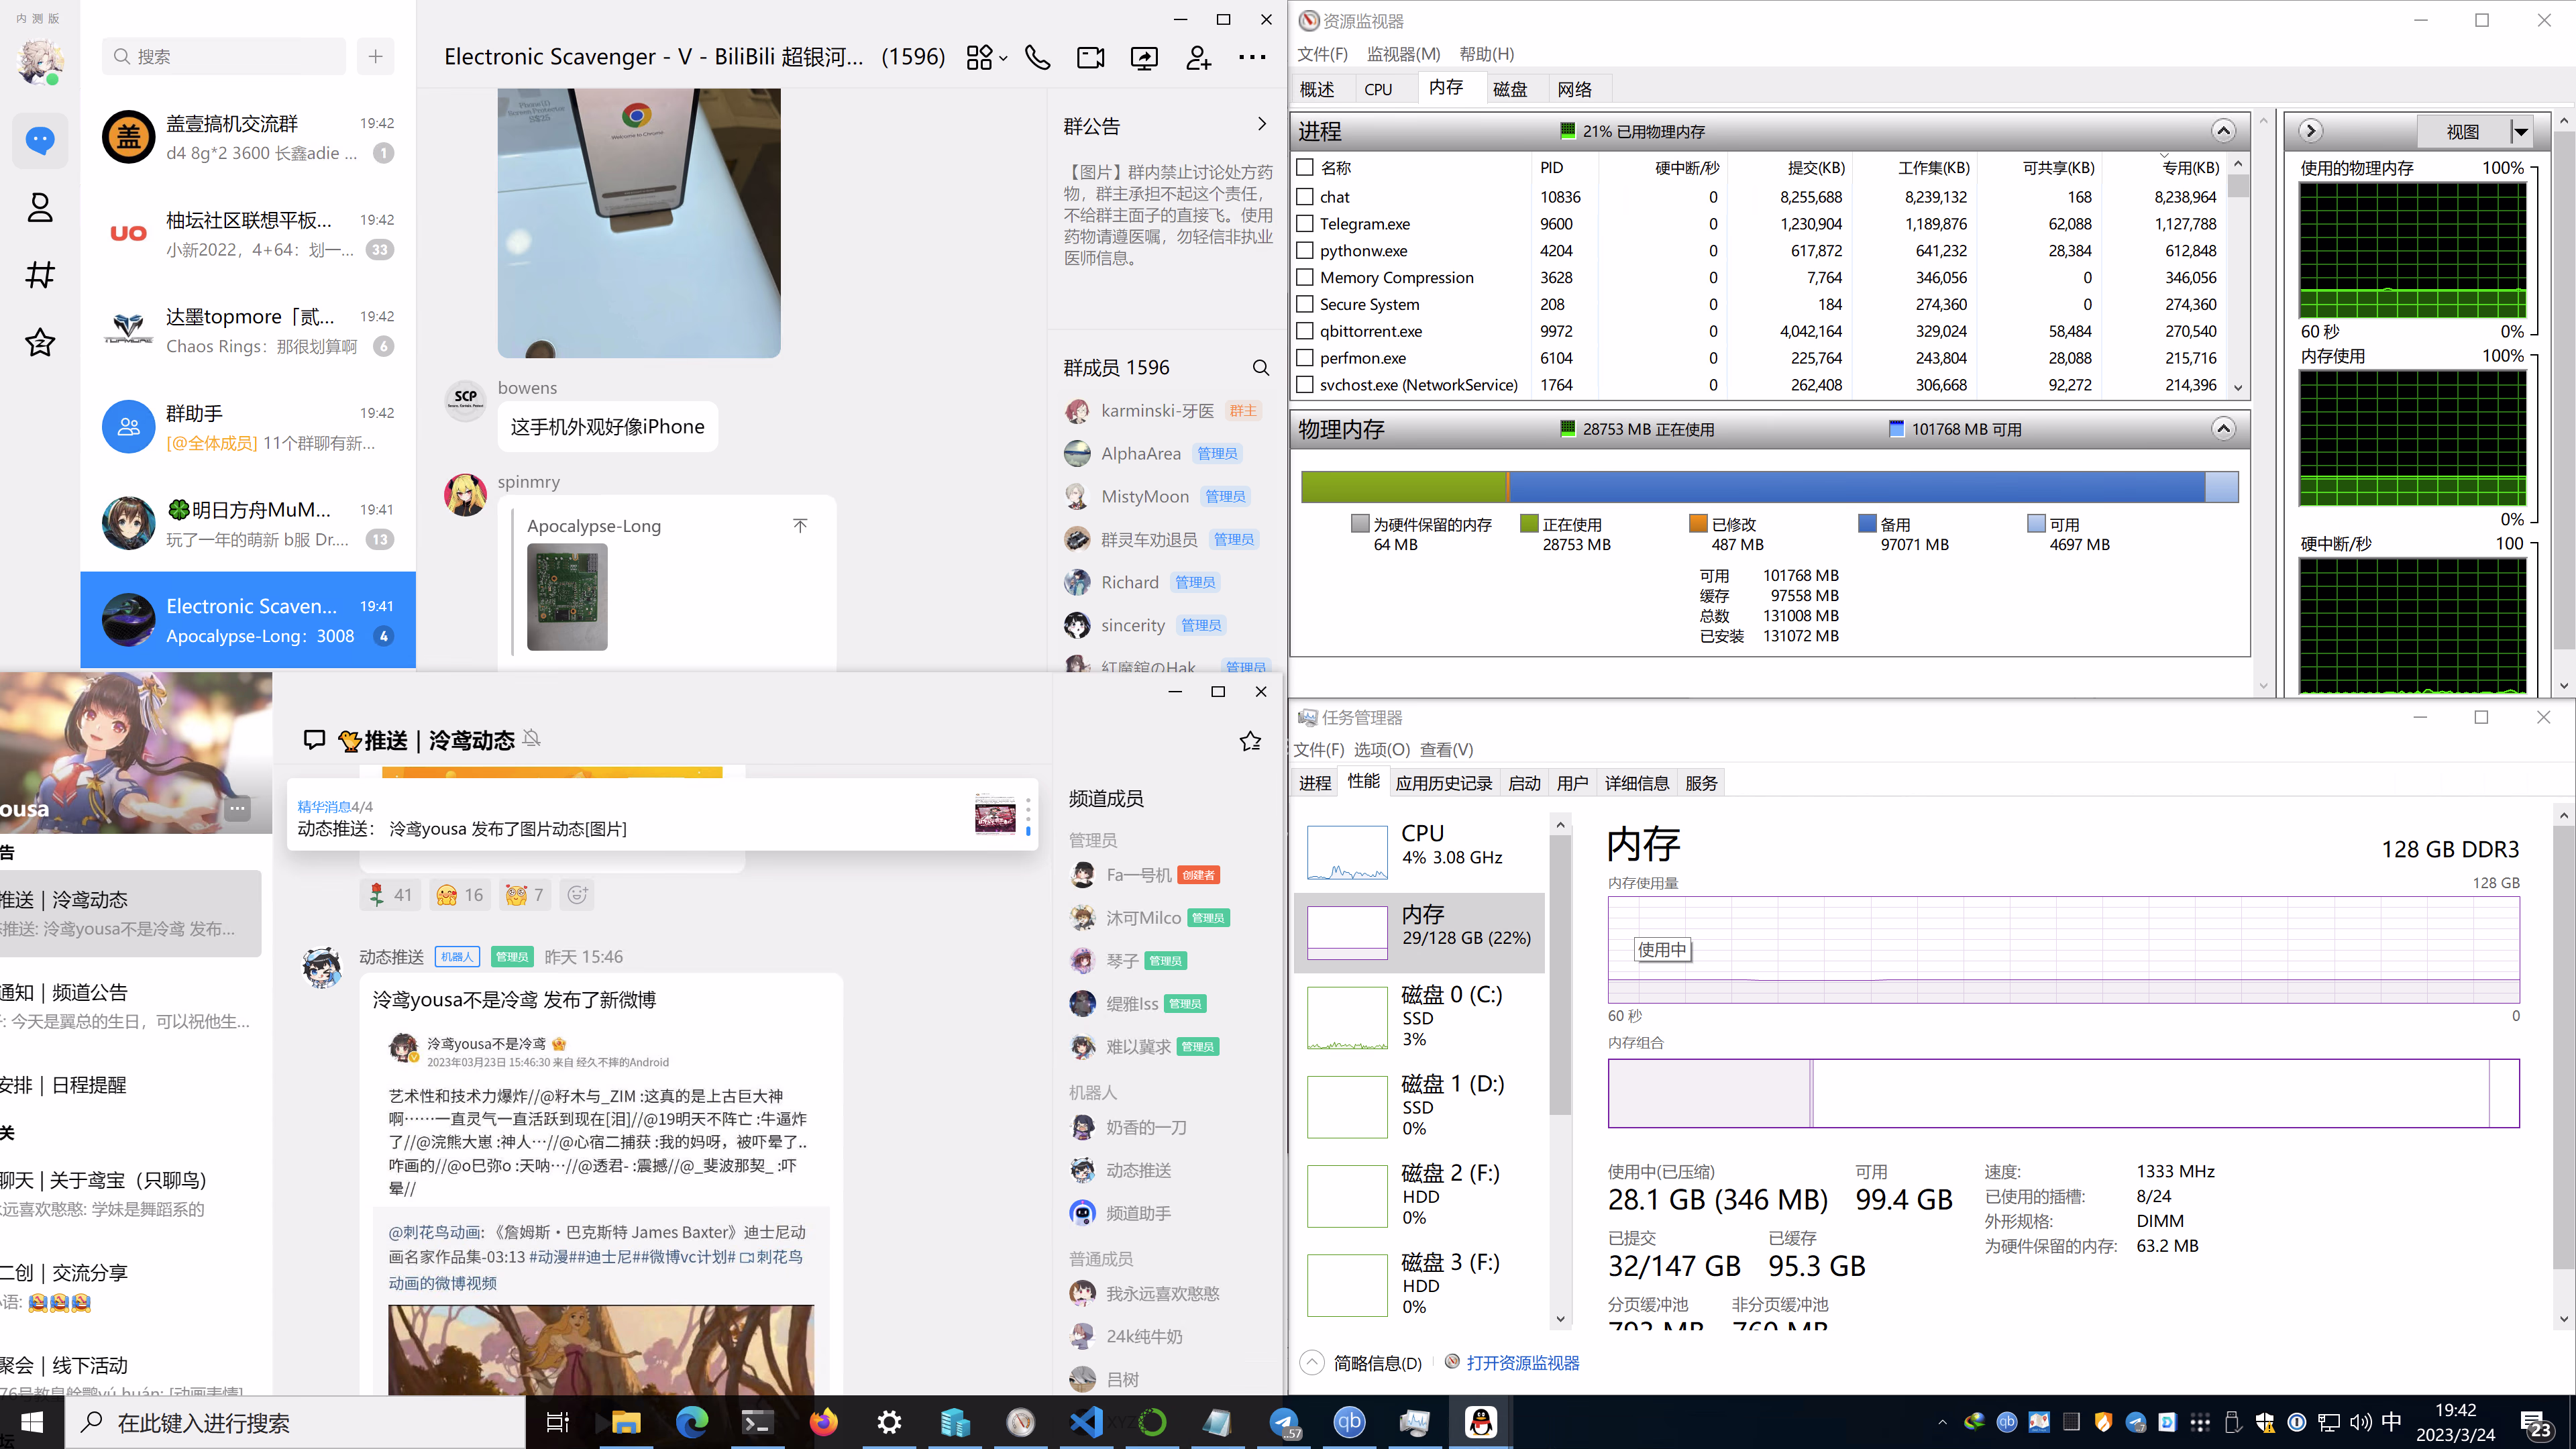The width and height of the screenshot is (2576, 1449).
Task: Start a video call from chat header
Action: [1090, 58]
